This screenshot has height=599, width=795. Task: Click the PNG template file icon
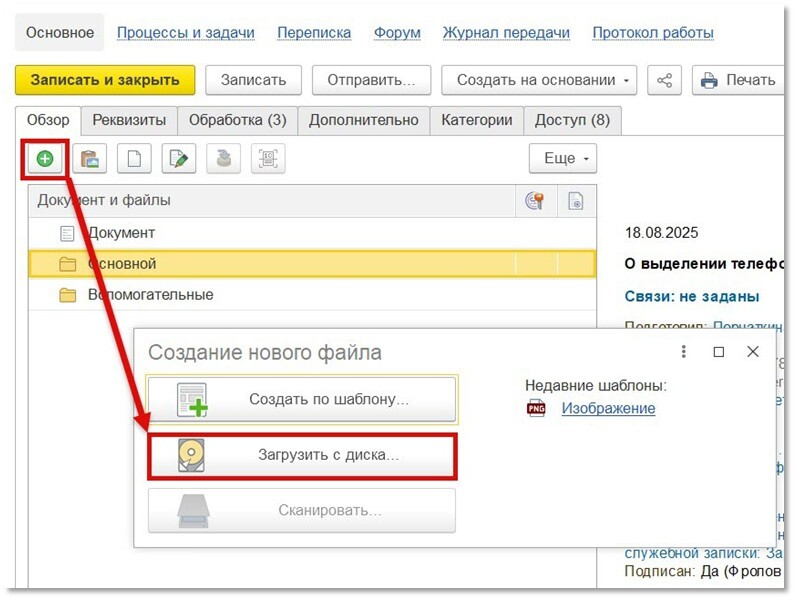click(x=537, y=408)
